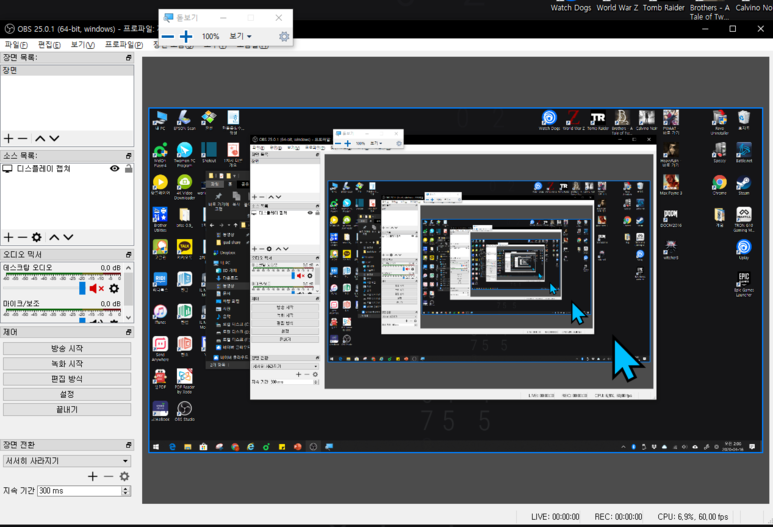Move the source down in 소스 목록
Screen dimensions: 773x527
coord(68,238)
